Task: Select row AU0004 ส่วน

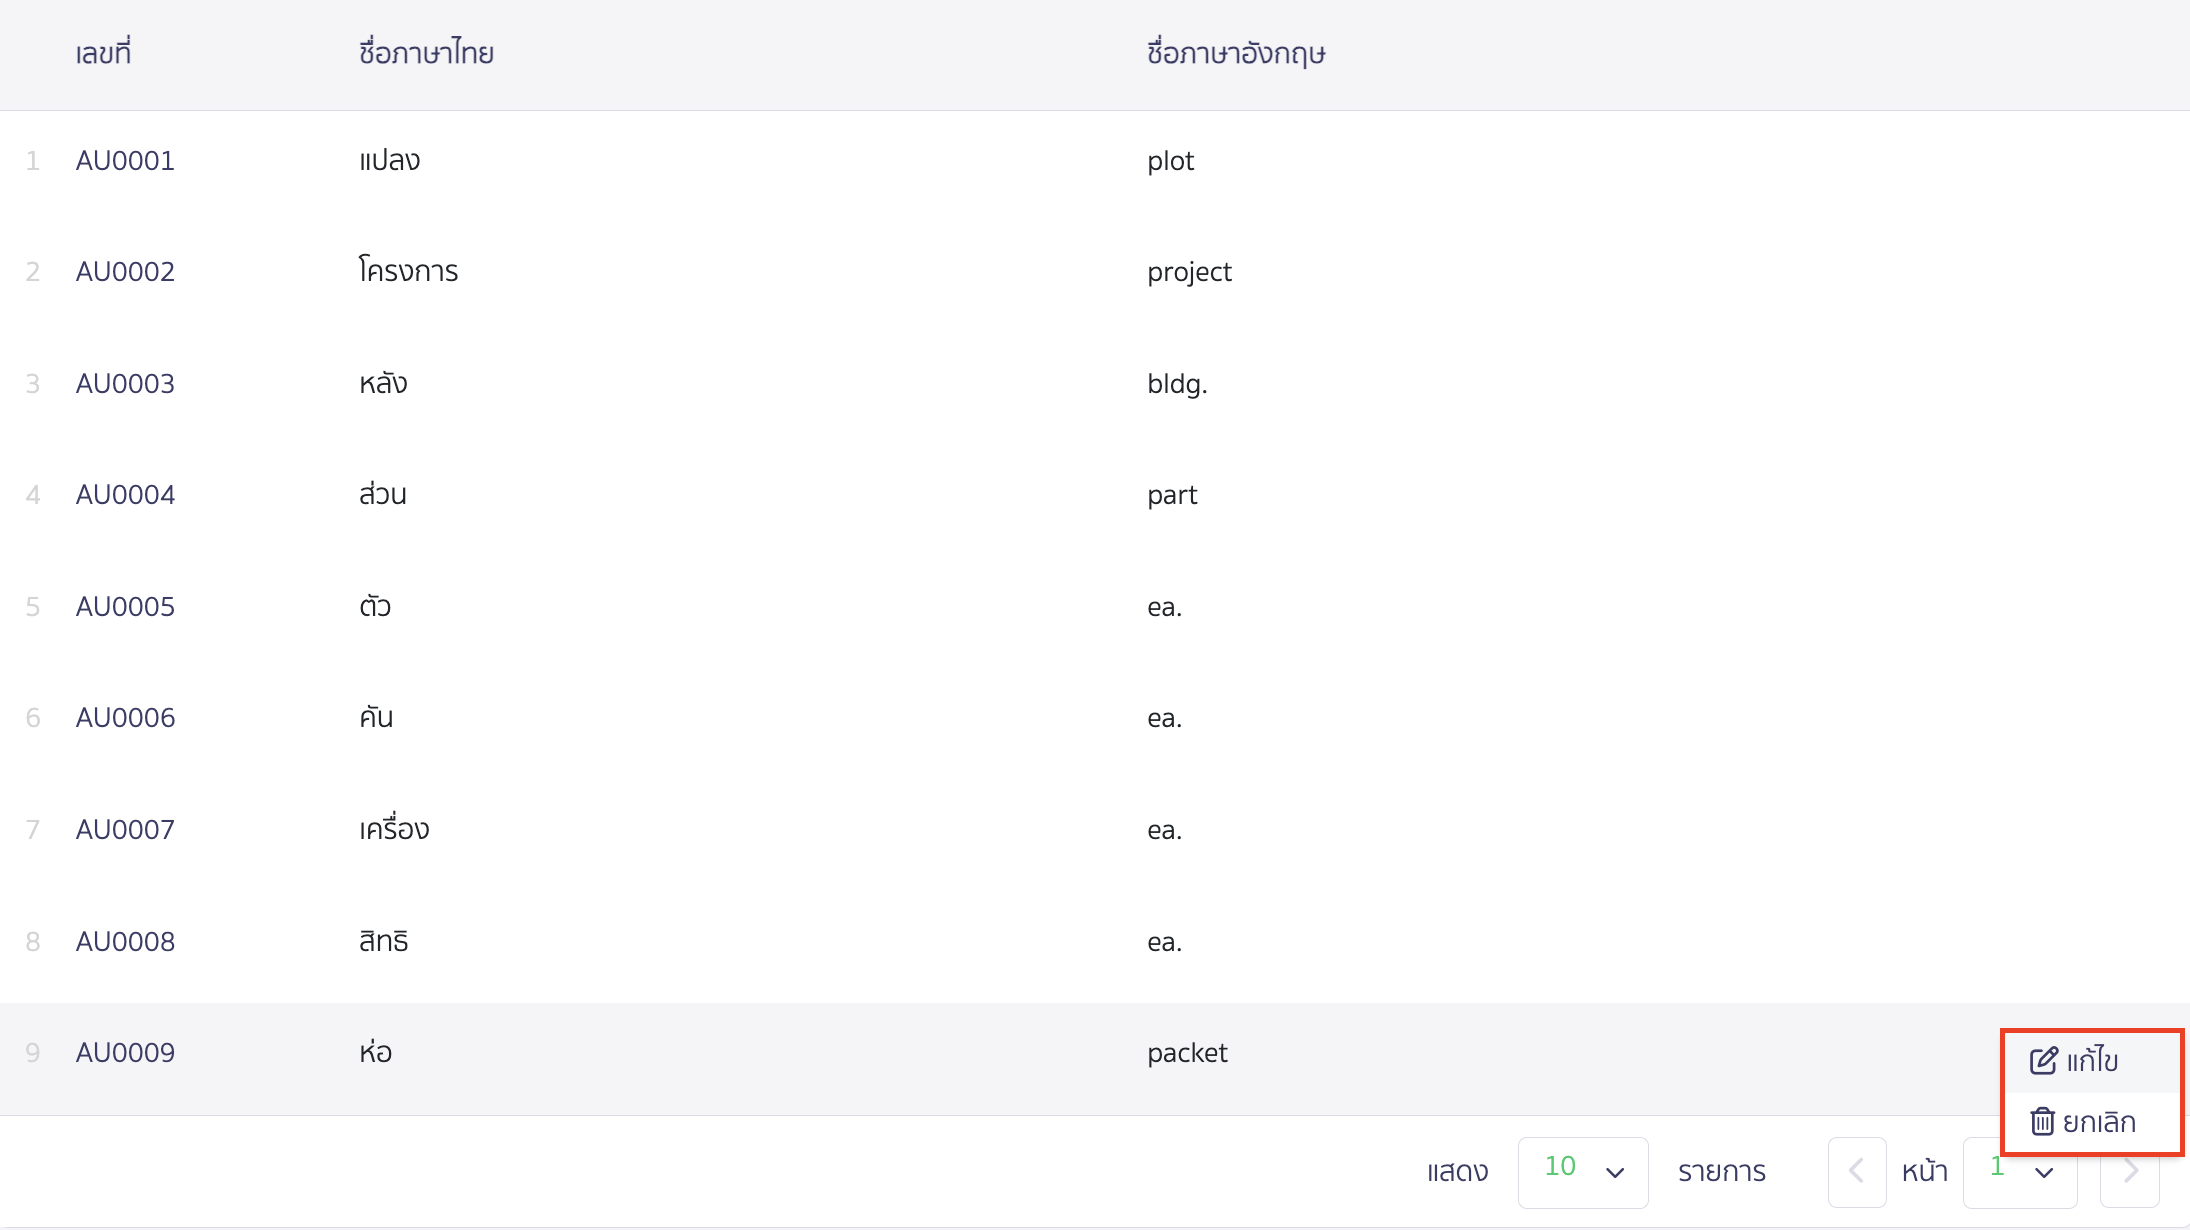Action: 382,495
